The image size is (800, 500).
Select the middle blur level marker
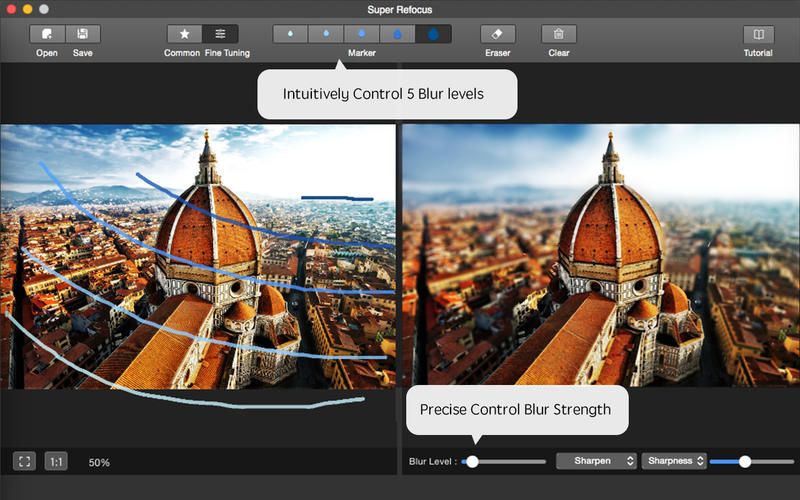[x=362, y=34]
